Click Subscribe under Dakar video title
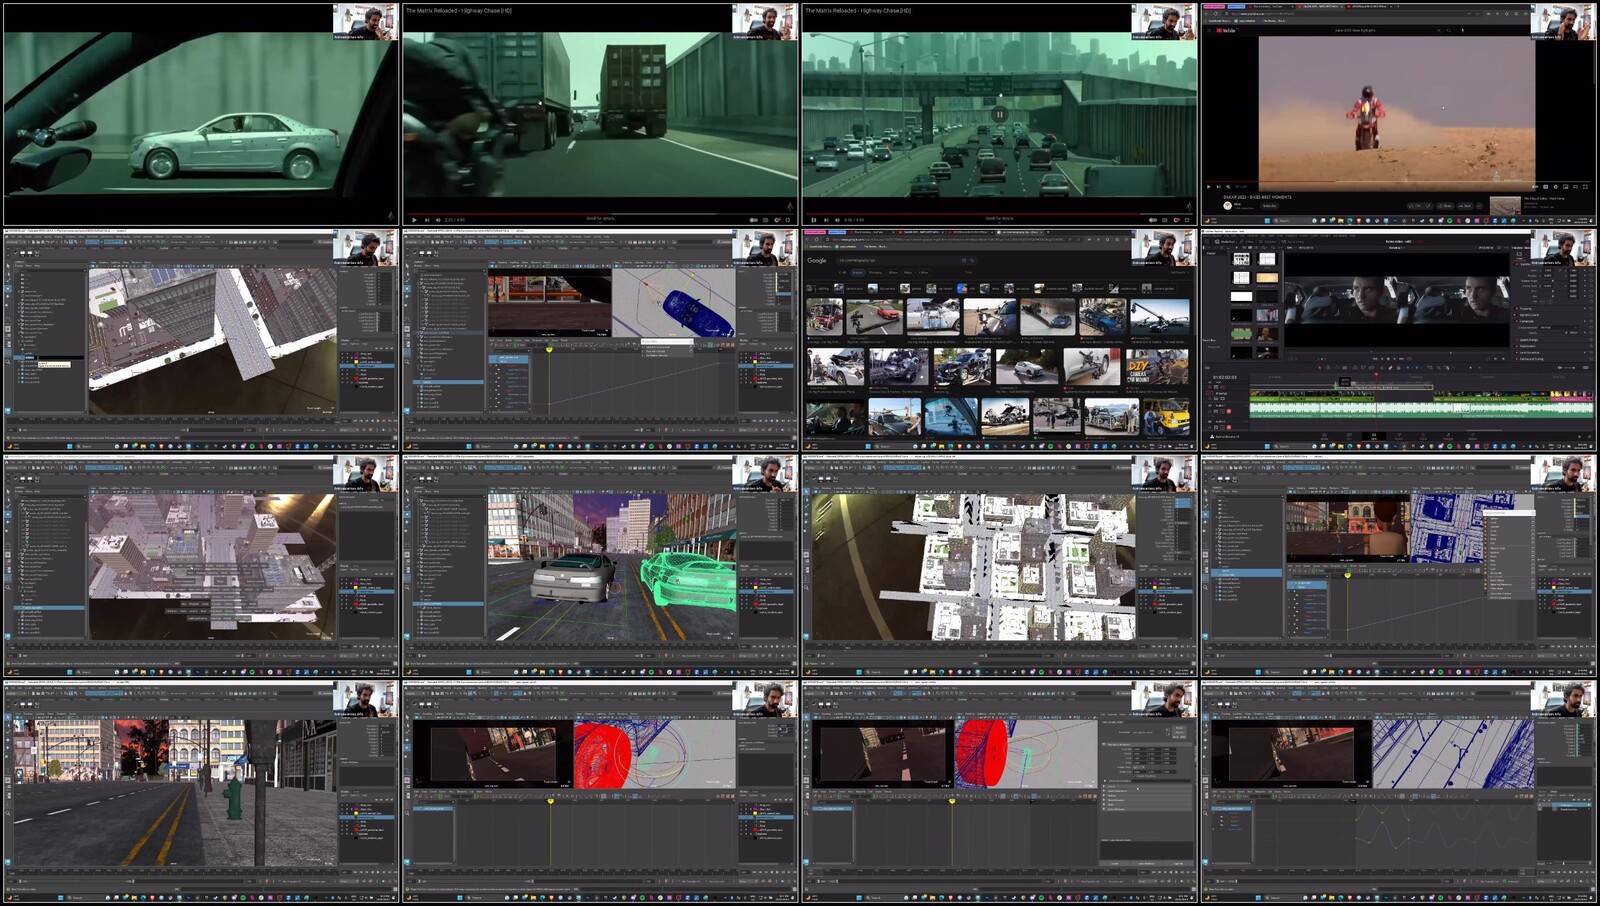Image resolution: width=1600 pixels, height=906 pixels. pyautogui.click(x=1269, y=206)
